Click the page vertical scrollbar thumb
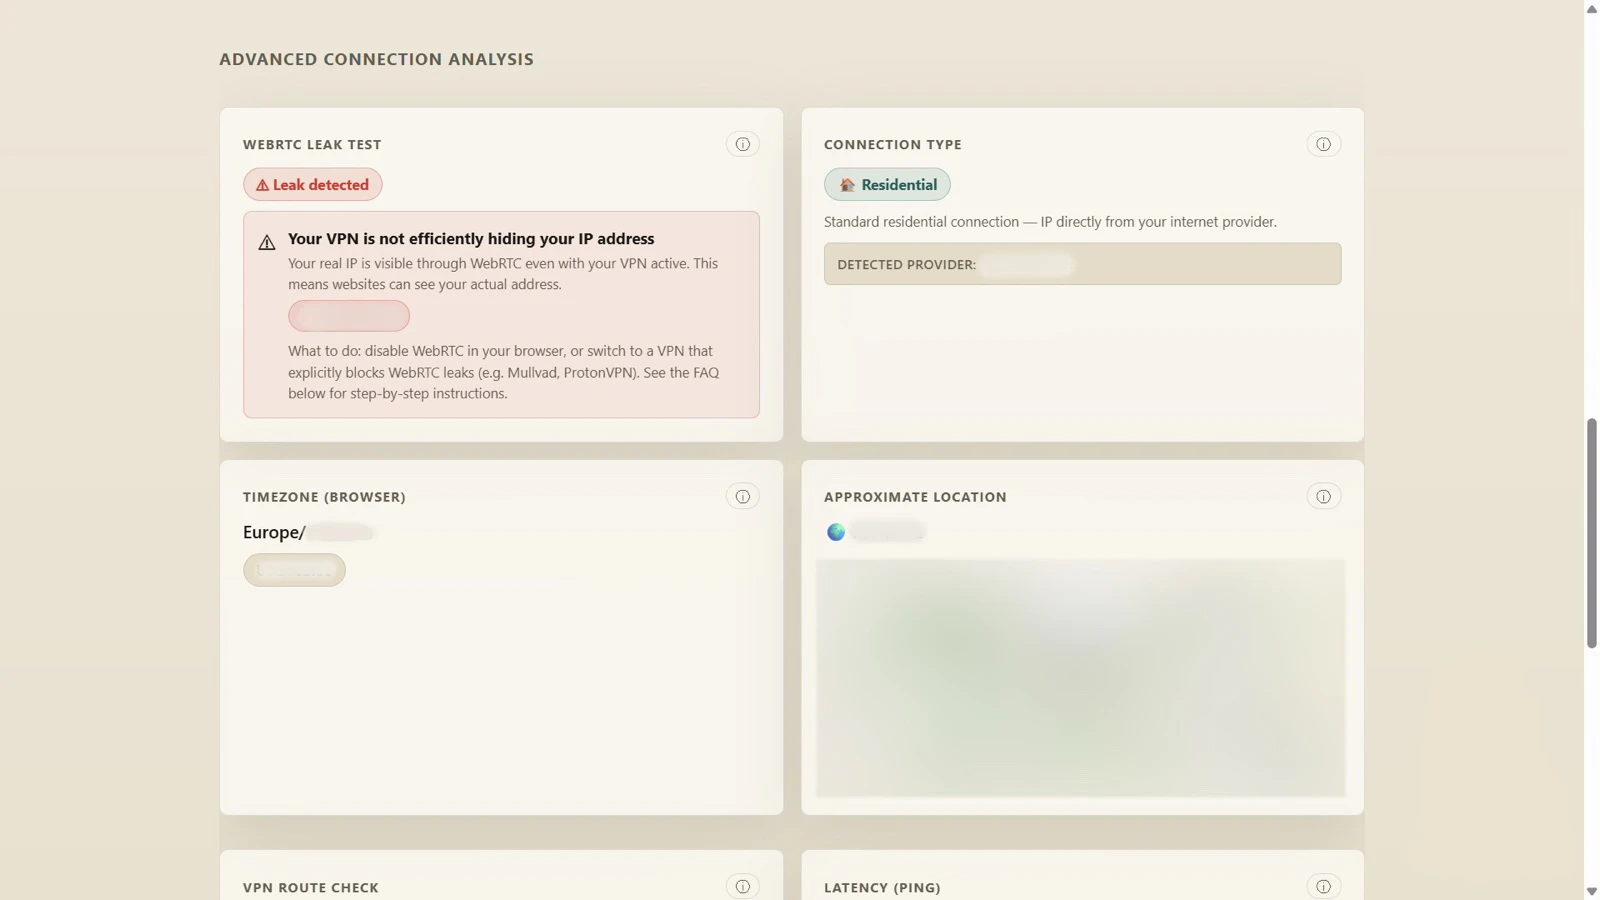 (x=1591, y=534)
